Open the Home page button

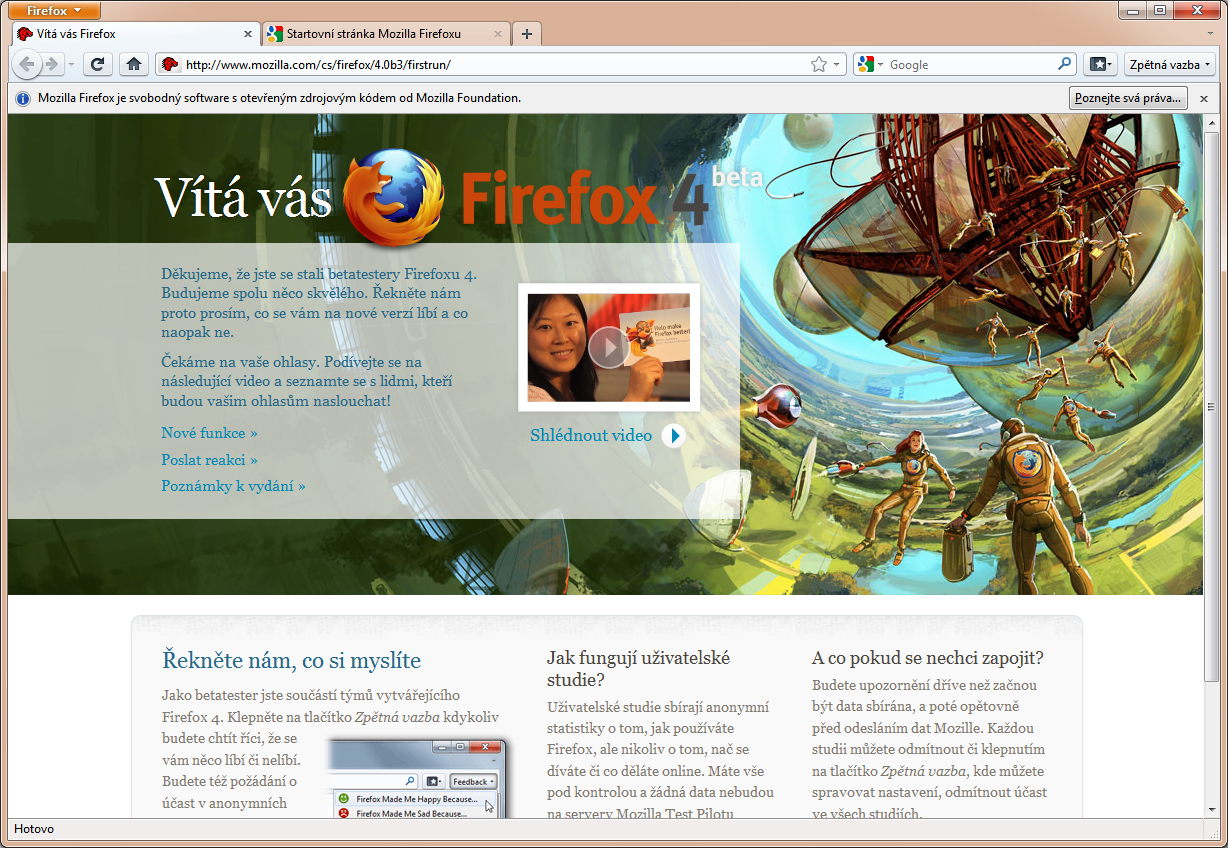[133, 64]
